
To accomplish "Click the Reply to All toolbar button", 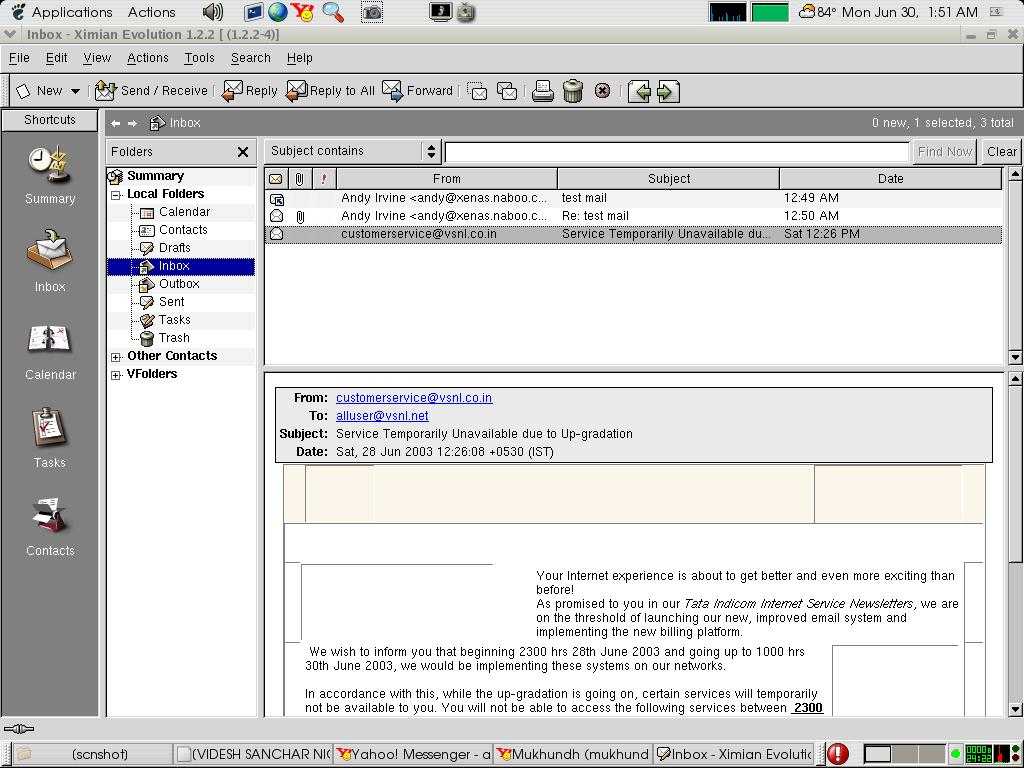I will click(330, 91).
